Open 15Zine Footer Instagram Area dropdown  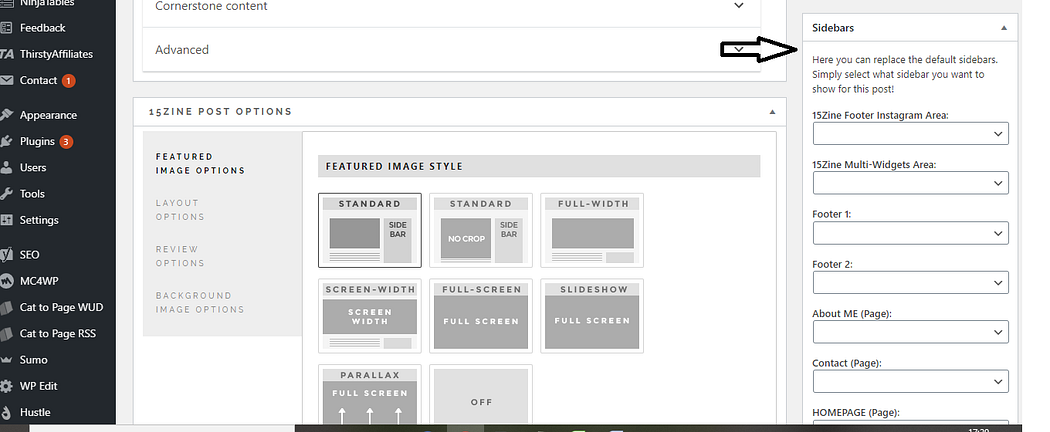coord(910,133)
